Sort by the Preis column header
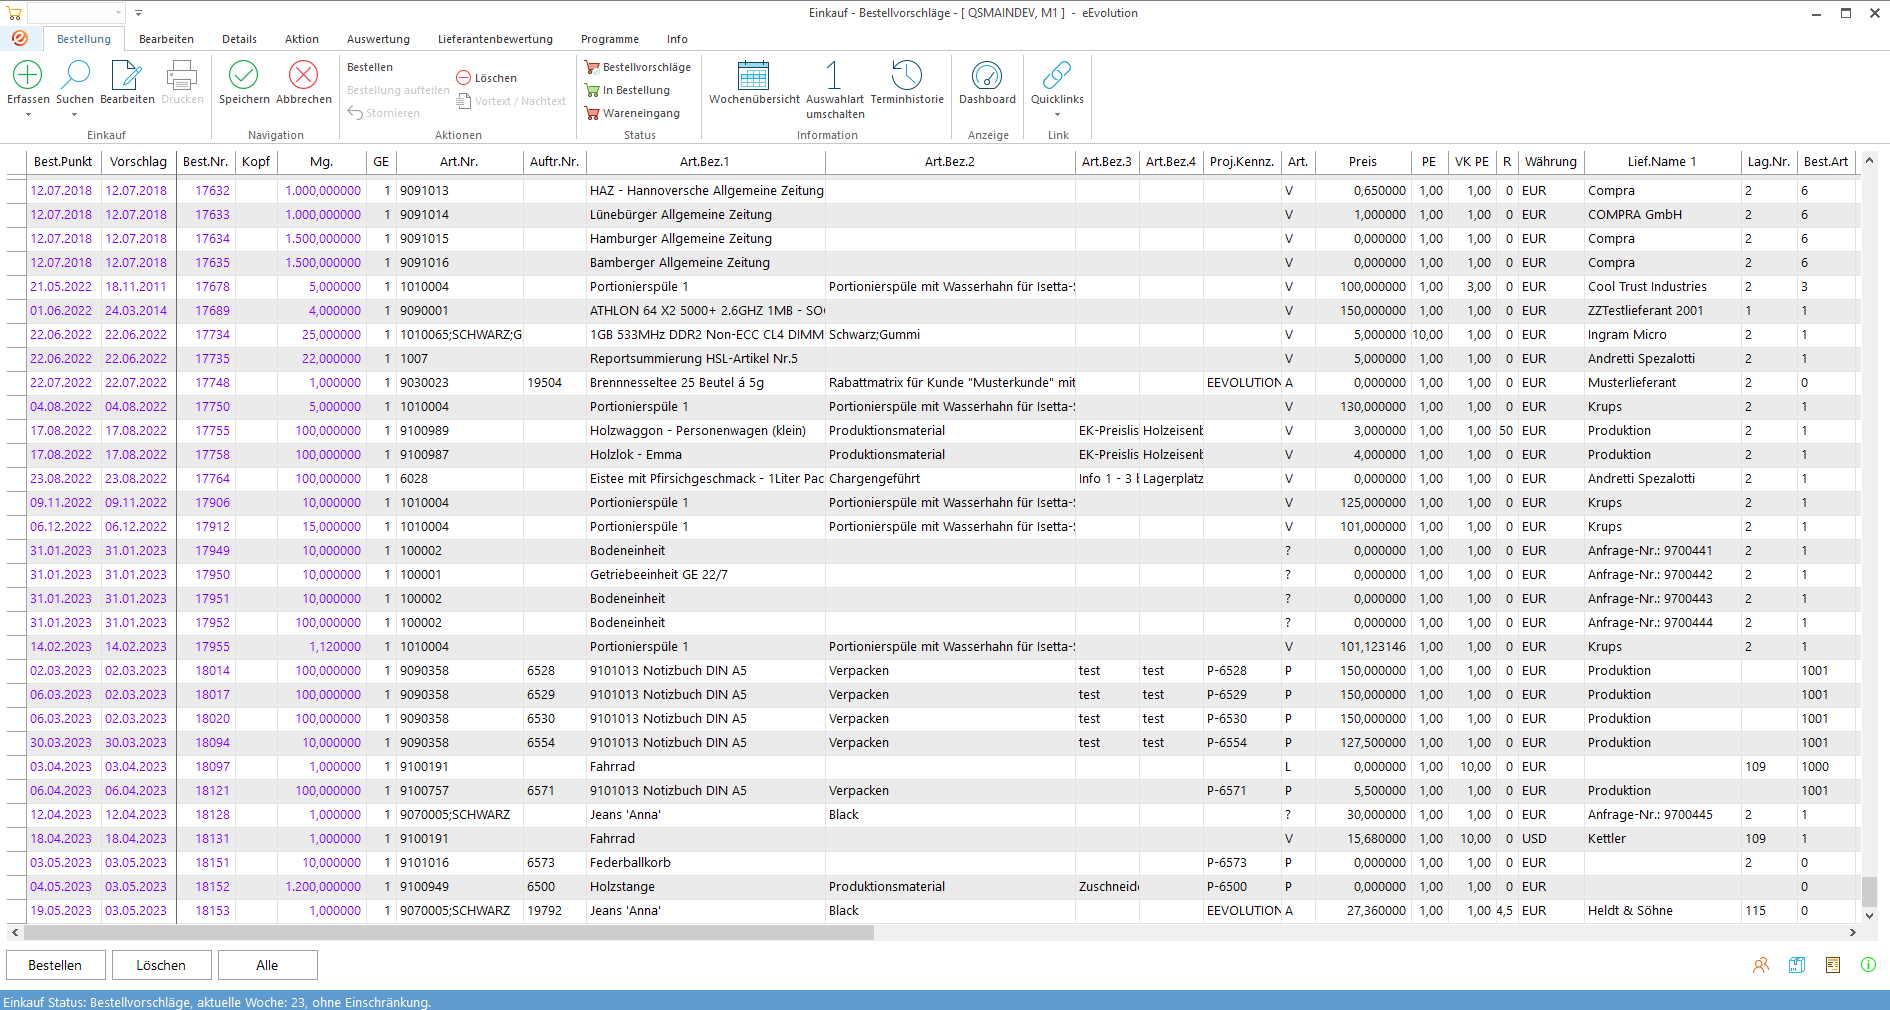 click(1362, 161)
